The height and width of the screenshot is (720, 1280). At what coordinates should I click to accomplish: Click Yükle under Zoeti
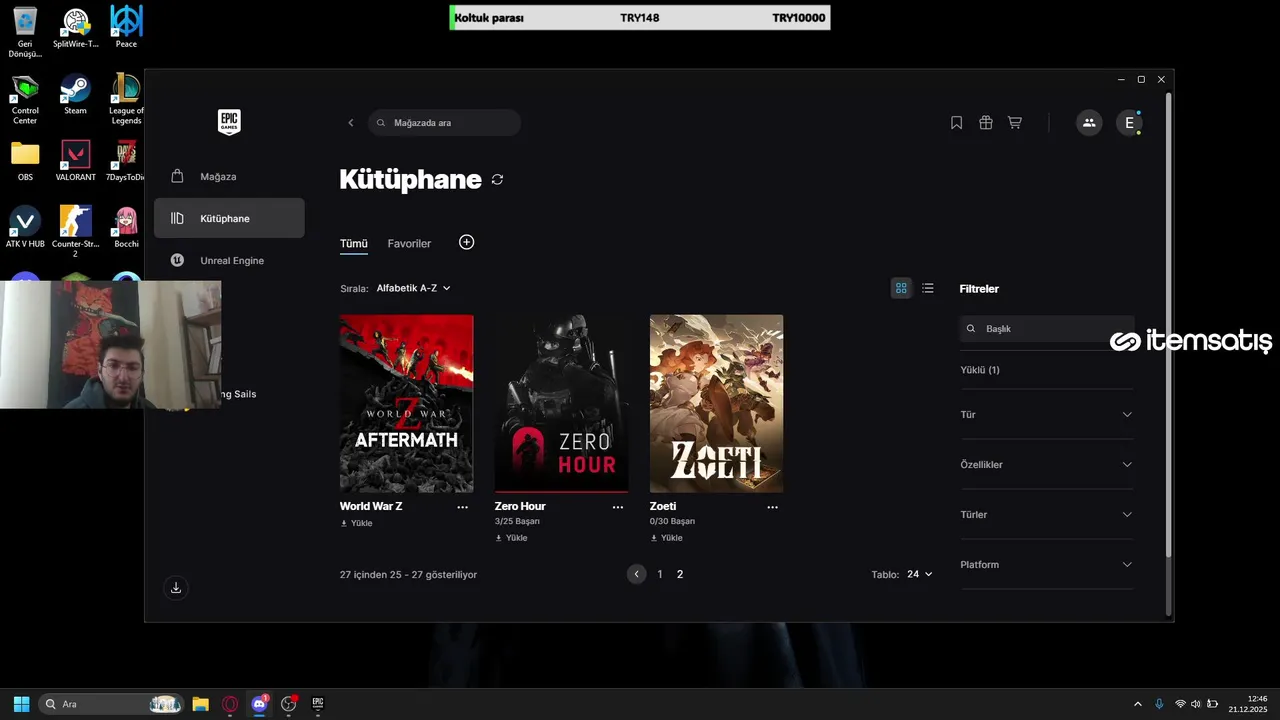click(666, 538)
